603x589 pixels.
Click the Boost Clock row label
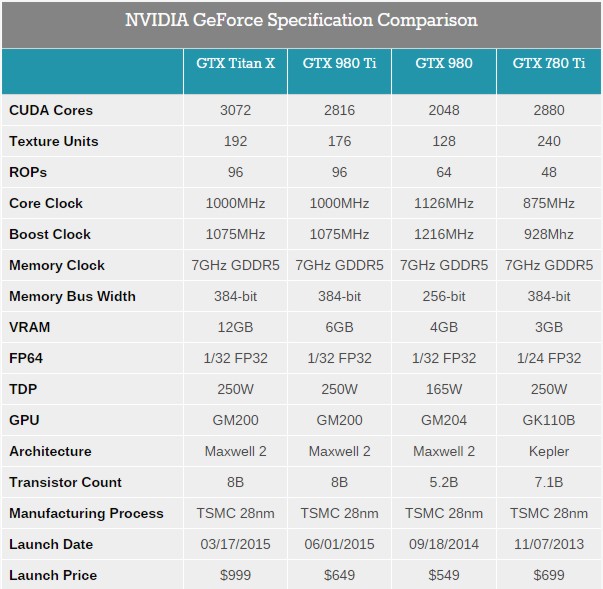coord(50,234)
